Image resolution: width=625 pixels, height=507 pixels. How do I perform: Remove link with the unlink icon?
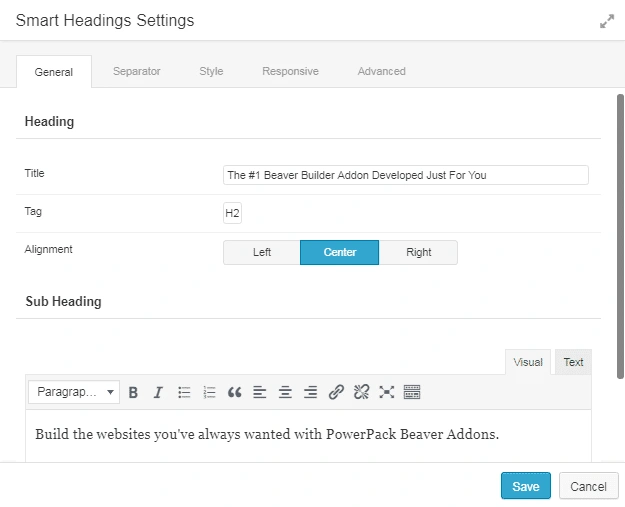coord(362,392)
